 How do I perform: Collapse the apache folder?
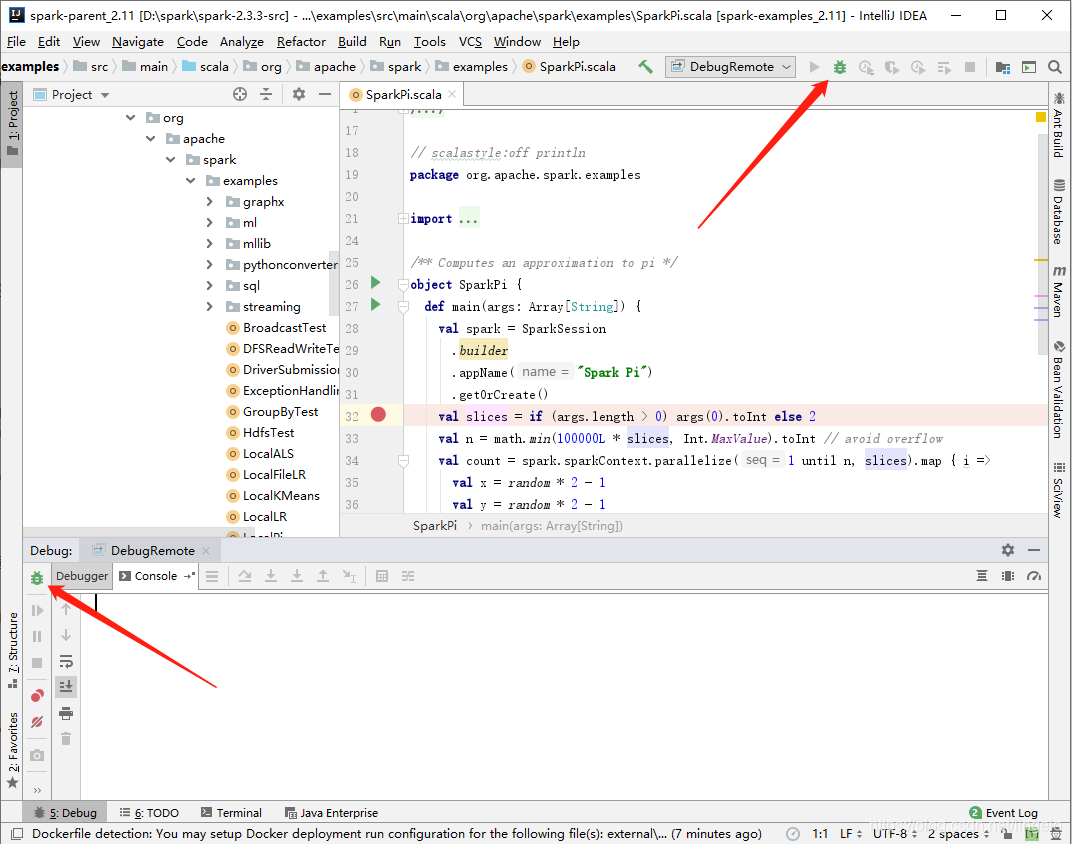[150, 139]
